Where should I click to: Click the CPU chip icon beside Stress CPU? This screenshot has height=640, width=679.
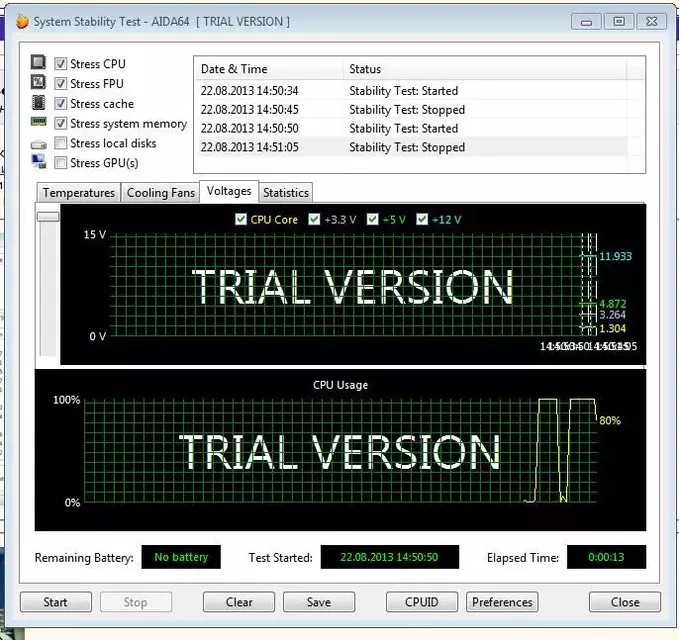click(38, 62)
